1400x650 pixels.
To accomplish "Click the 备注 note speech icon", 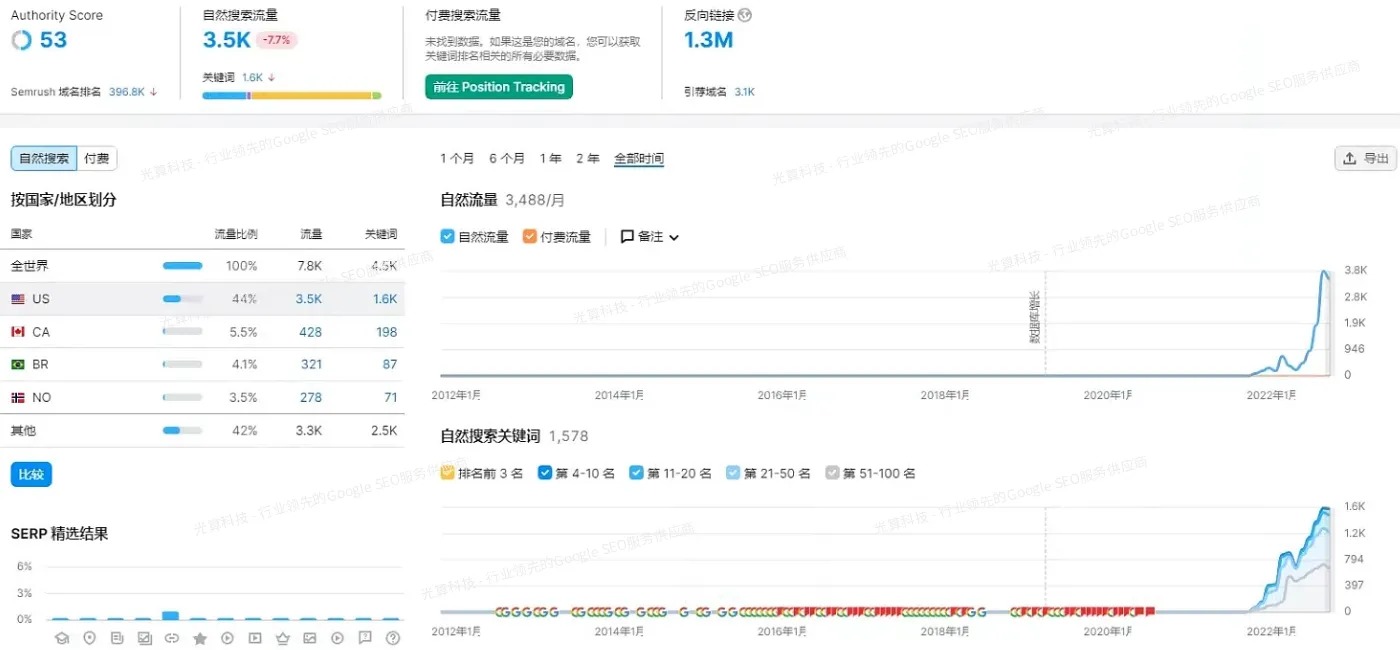I will [x=627, y=237].
